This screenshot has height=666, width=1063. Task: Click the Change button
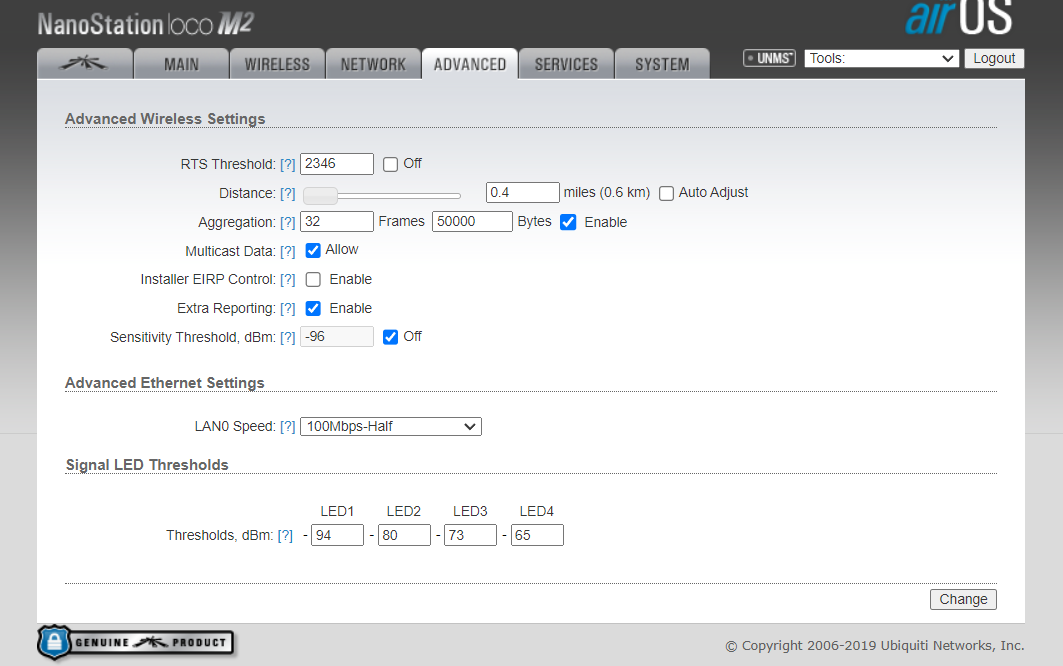pos(963,600)
